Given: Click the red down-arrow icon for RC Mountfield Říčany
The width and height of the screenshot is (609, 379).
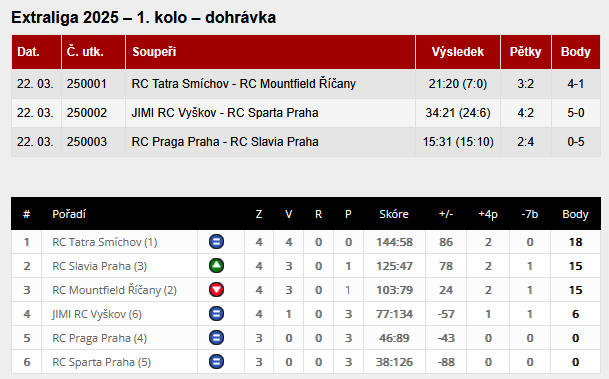Looking at the screenshot, I should click(216, 290).
